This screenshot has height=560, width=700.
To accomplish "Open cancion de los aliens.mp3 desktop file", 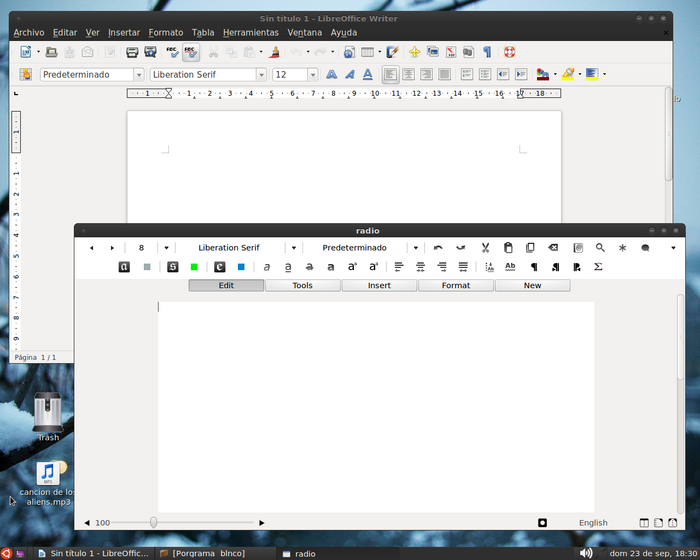I will [48, 474].
